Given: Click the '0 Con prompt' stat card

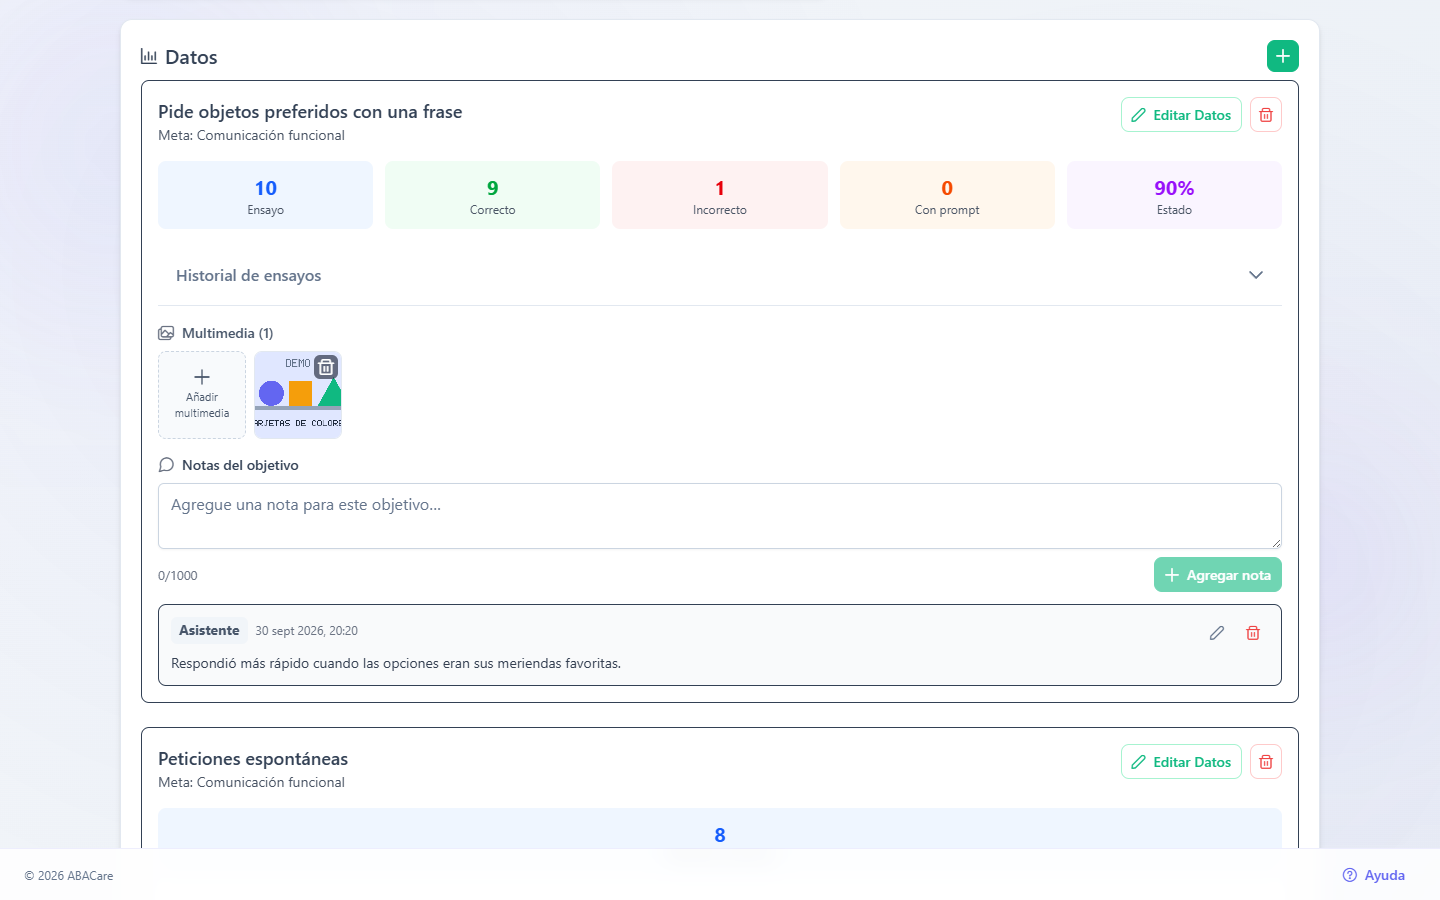Looking at the screenshot, I should click(947, 195).
